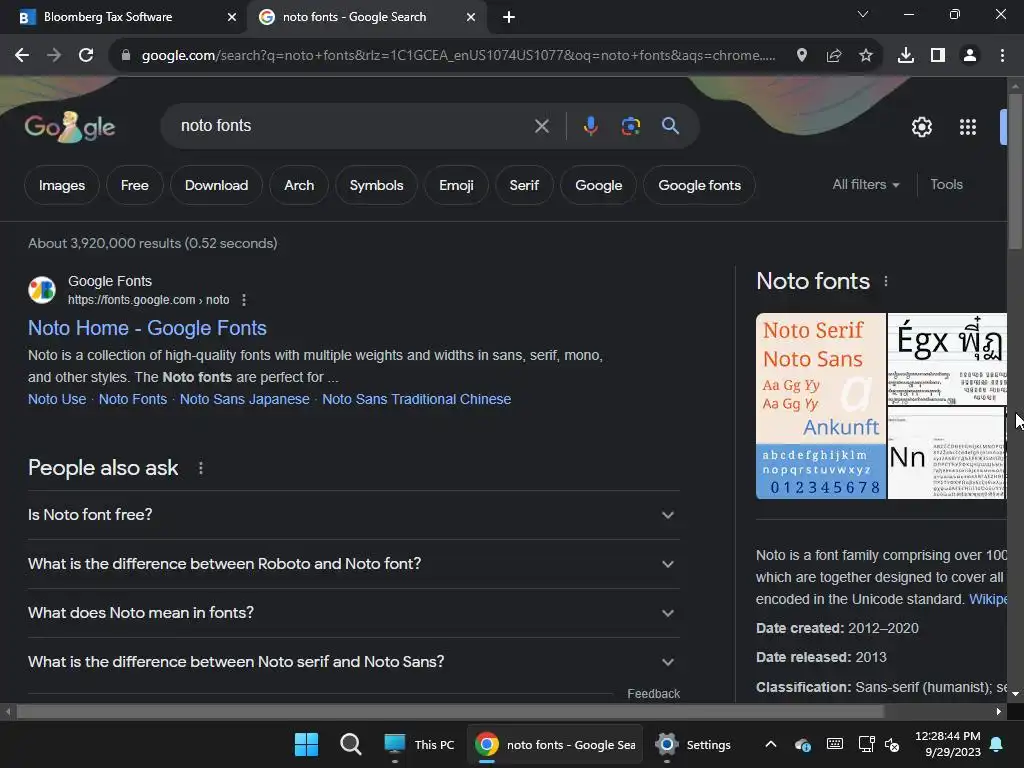Image resolution: width=1024 pixels, height=768 pixels.
Task: Open Noto Serif sample image thumbnail
Action: (x=821, y=406)
